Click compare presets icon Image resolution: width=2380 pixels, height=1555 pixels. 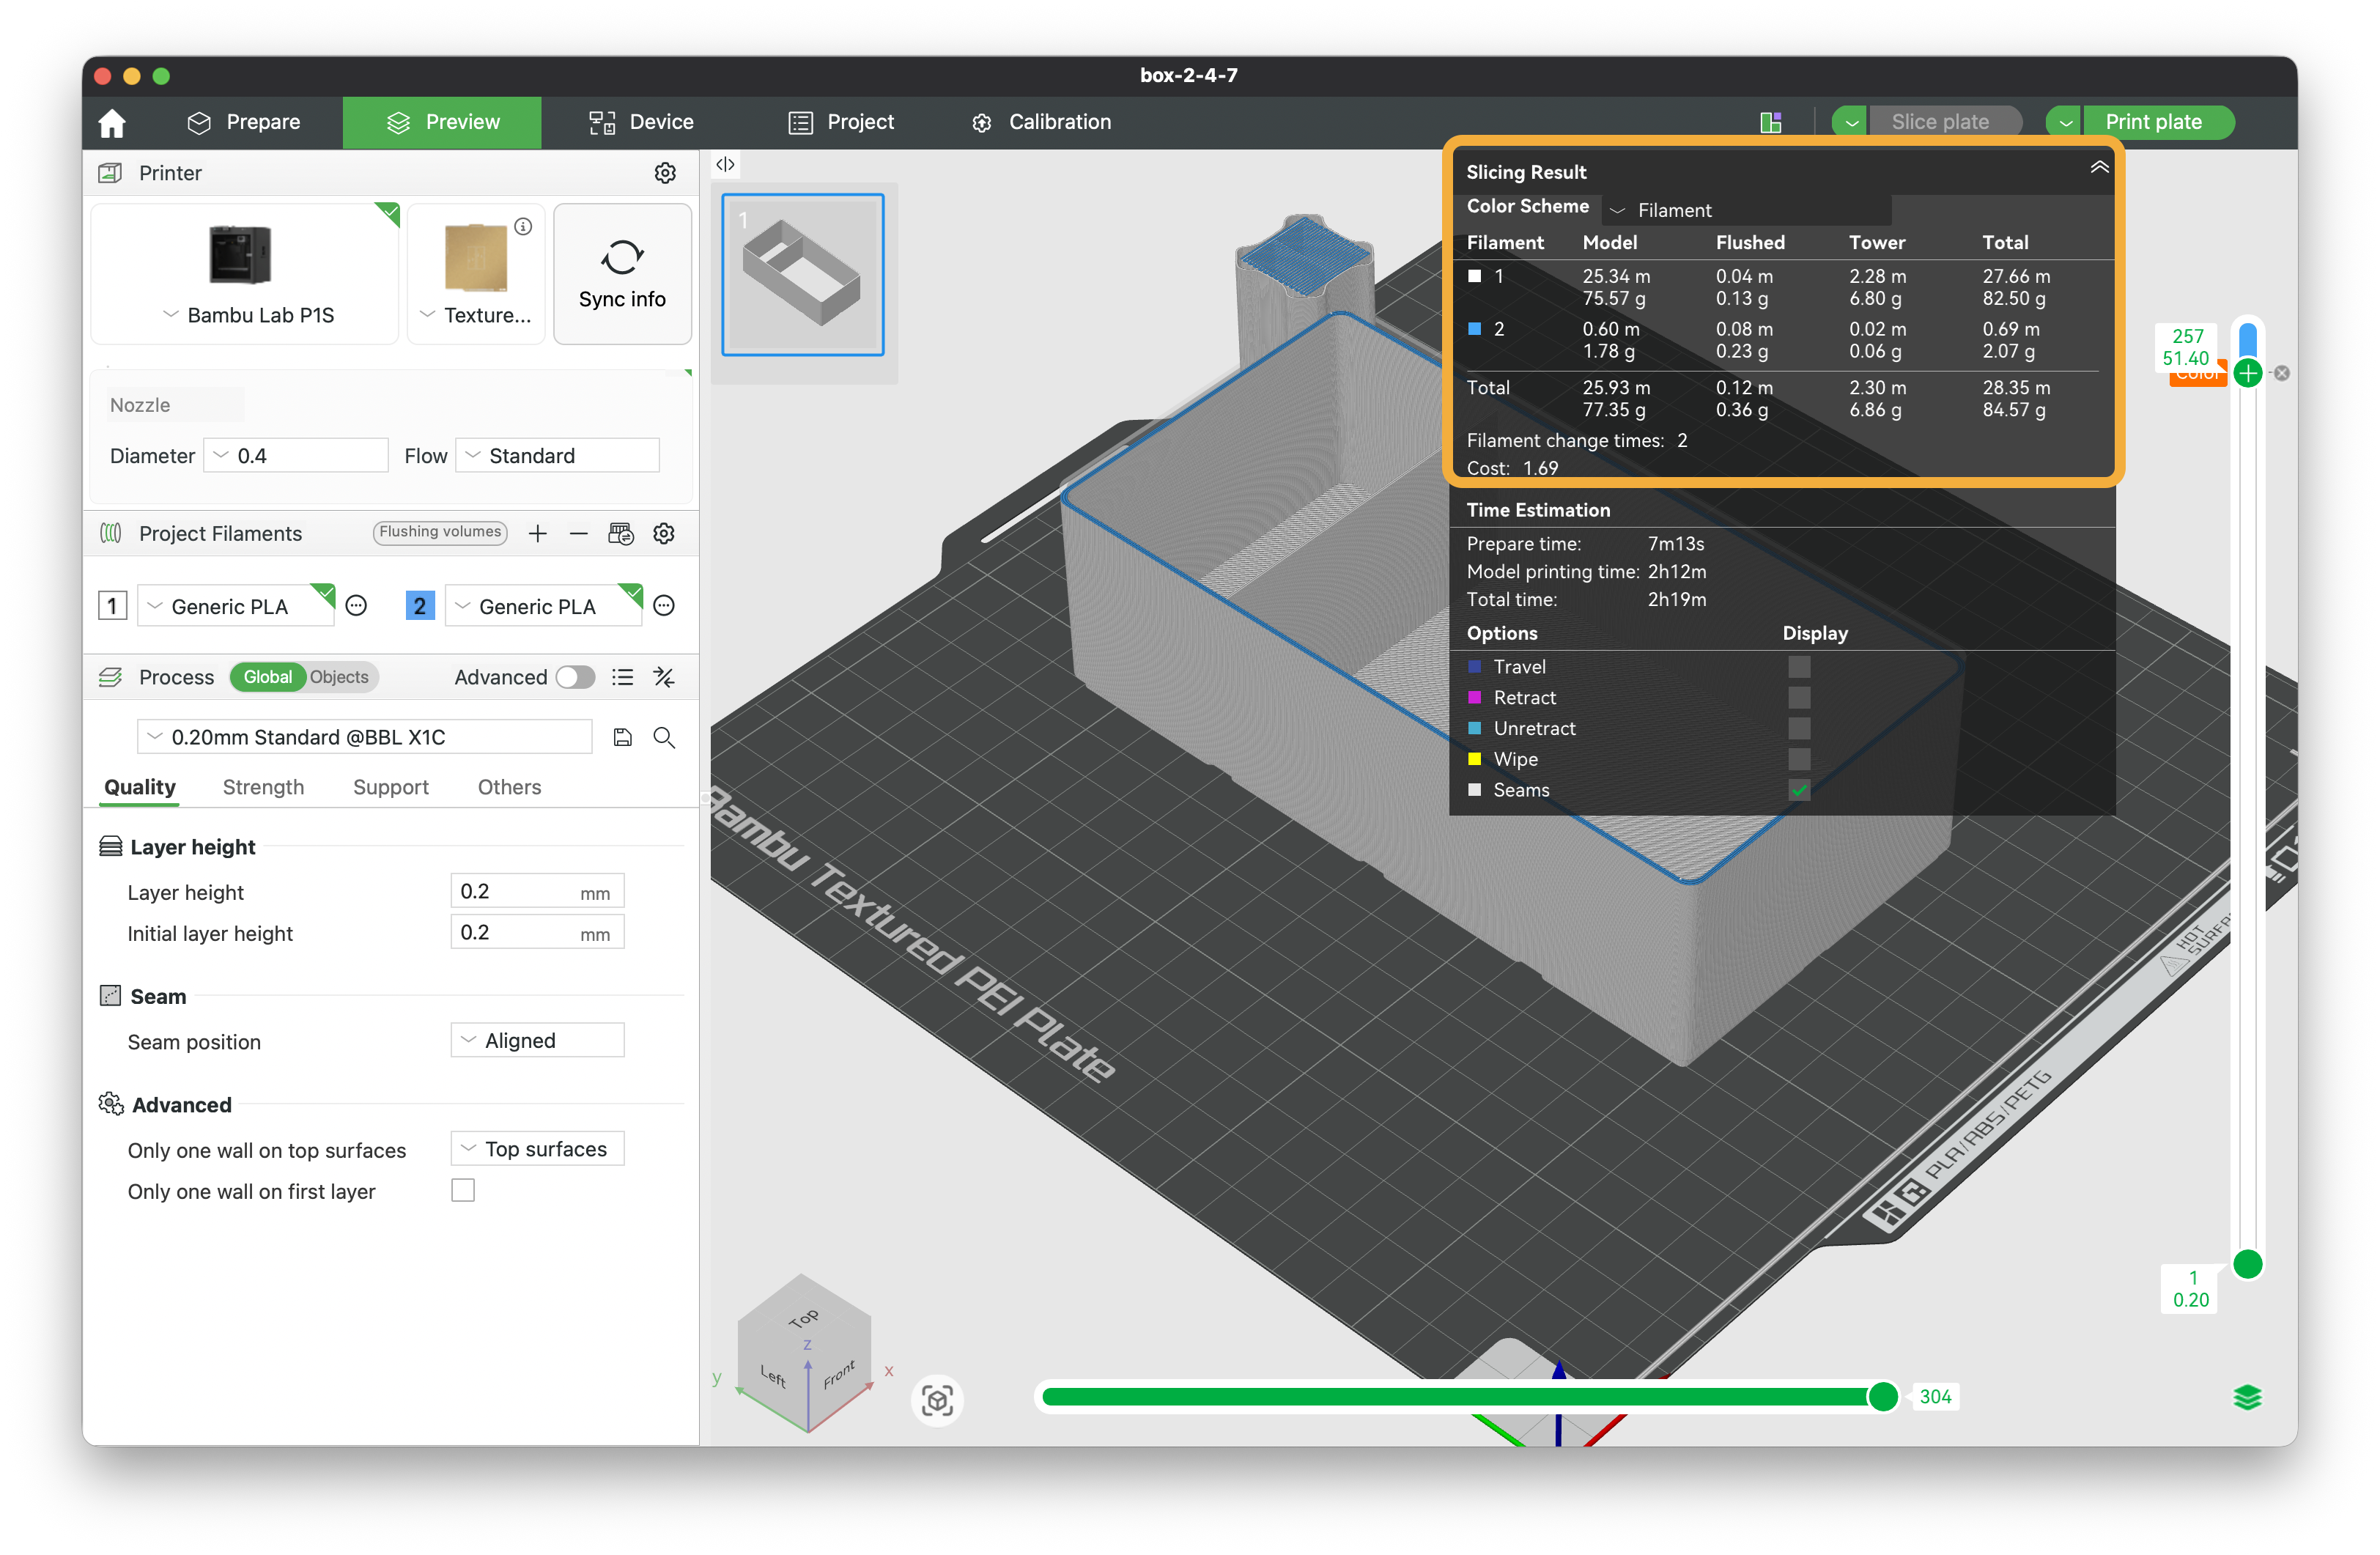[x=664, y=678]
